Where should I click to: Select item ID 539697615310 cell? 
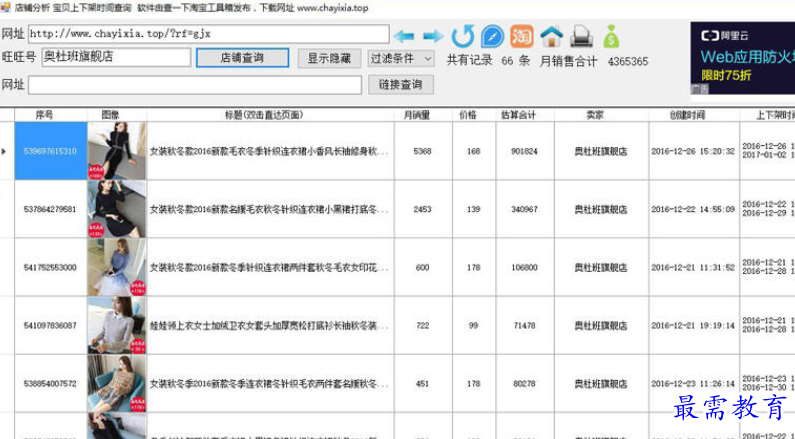(x=51, y=151)
